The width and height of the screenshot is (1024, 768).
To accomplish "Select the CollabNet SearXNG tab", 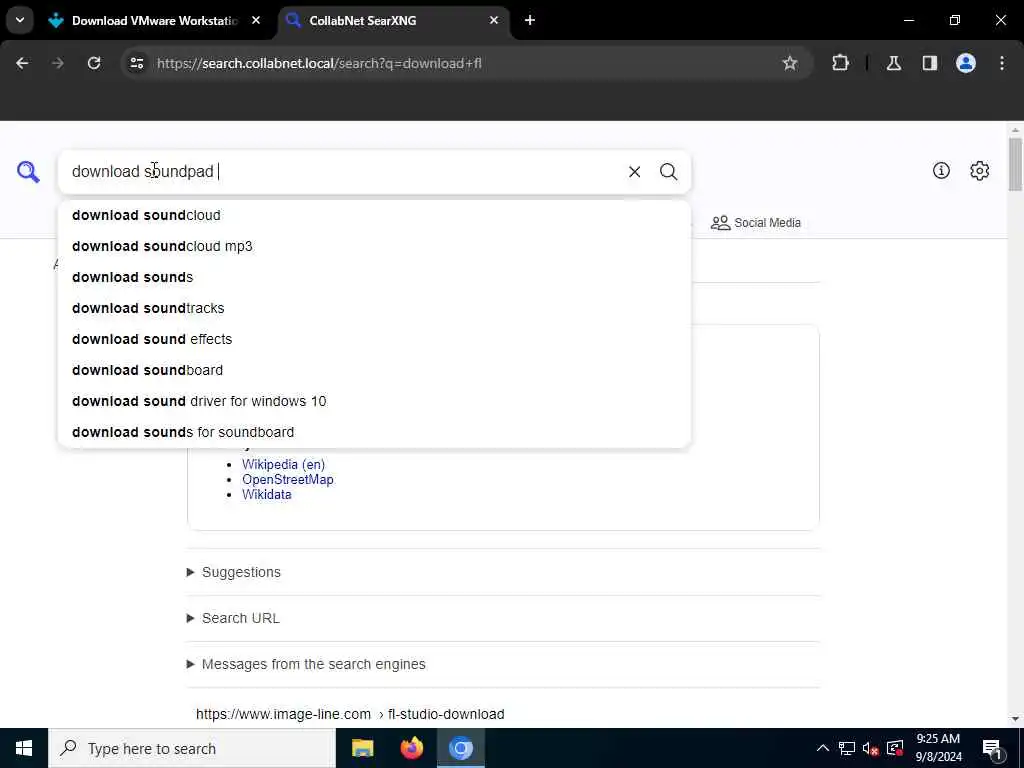I will click(394, 21).
